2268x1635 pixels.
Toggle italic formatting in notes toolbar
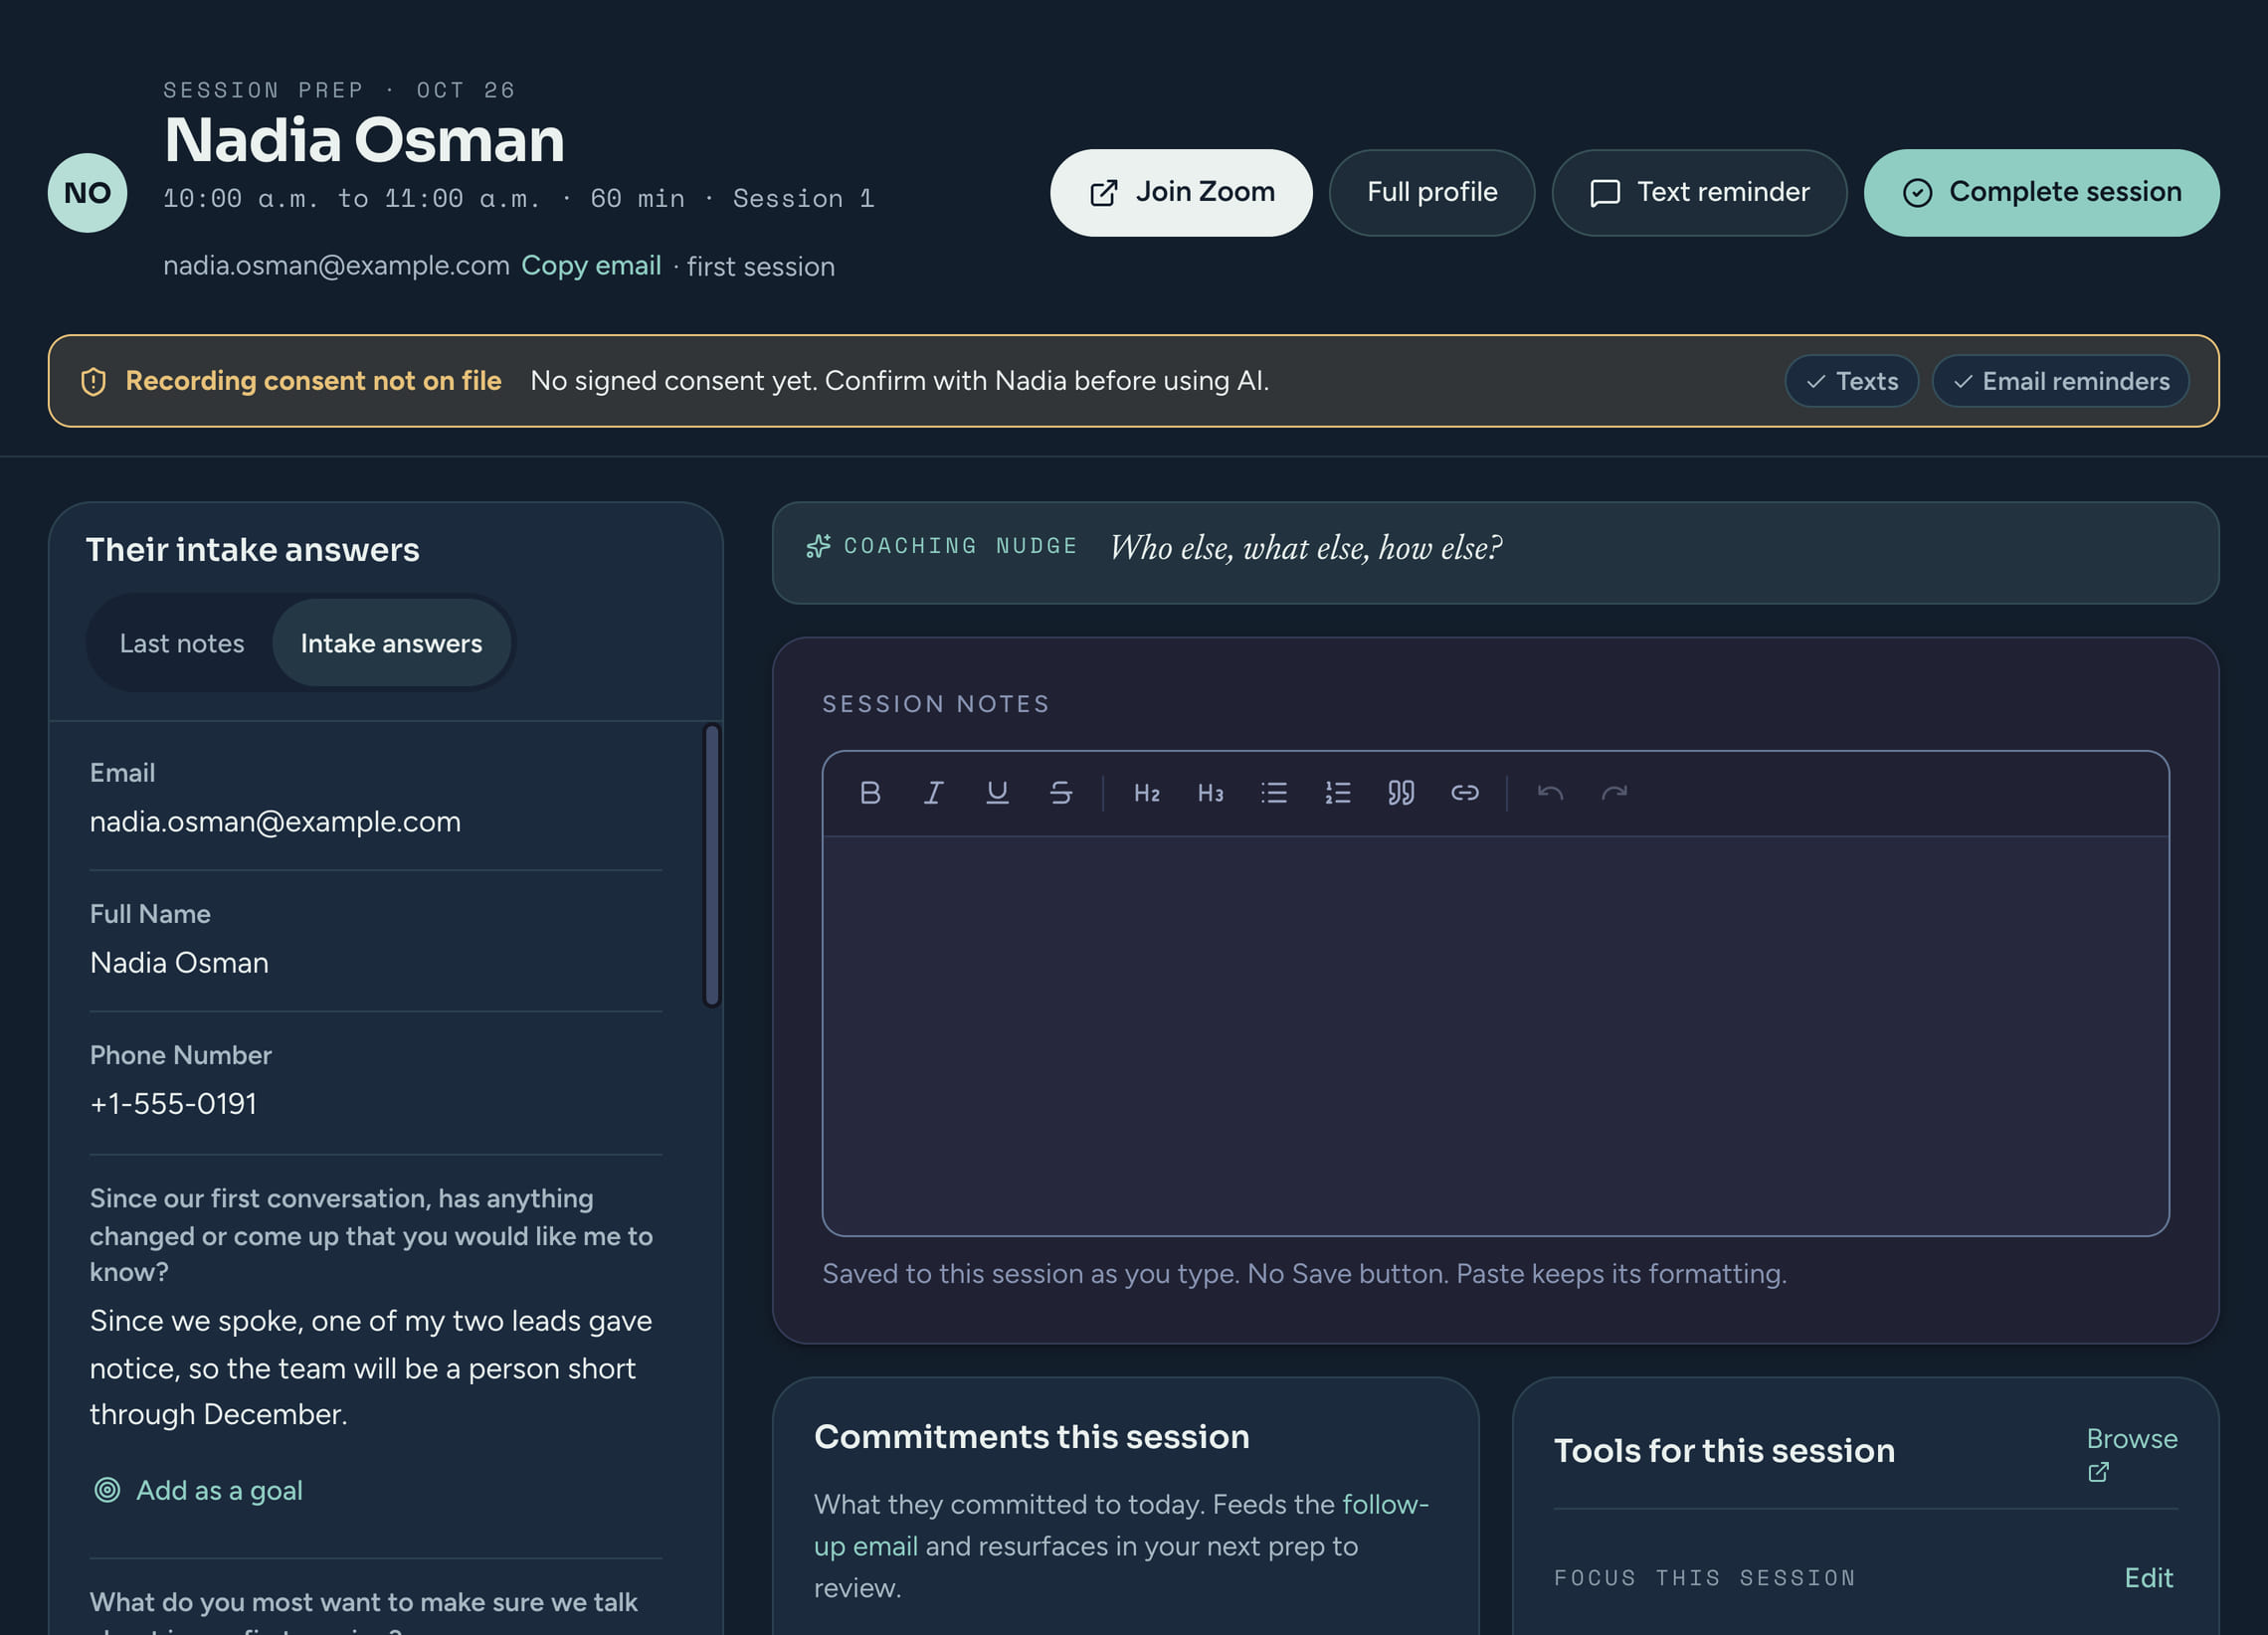coord(933,793)
